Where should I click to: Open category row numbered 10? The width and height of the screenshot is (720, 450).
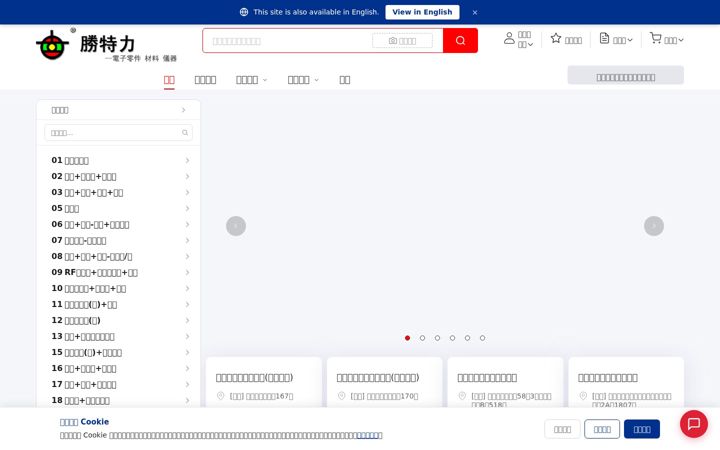pyautogui.click(x=120, y=288)
